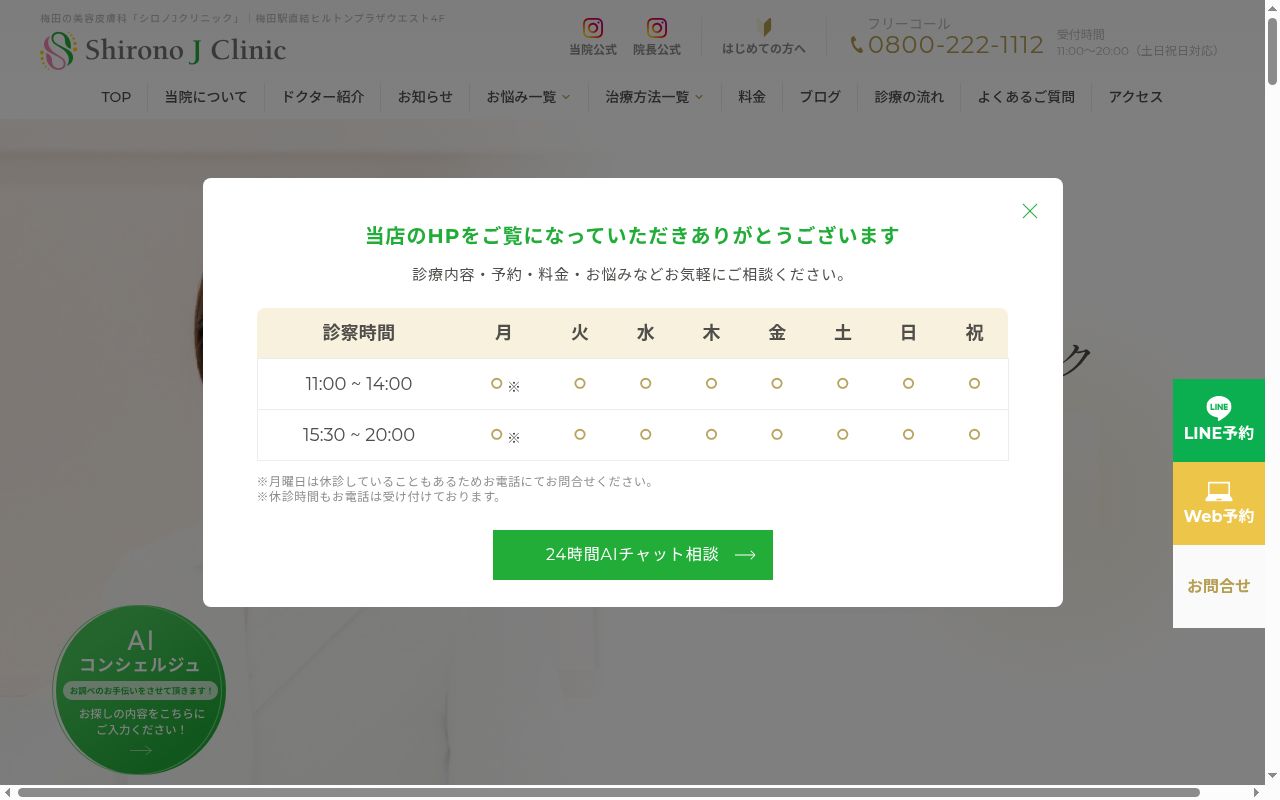Open the 院長公式 Instagram icon
The image size is (1280, 800).
(x=657, y=28)
